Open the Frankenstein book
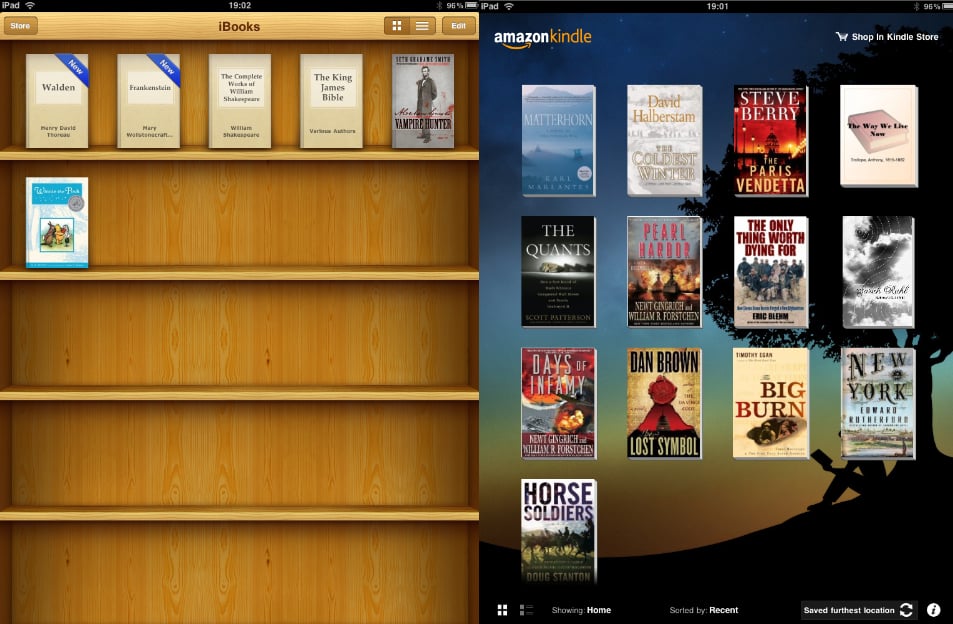 click(x=149, y=101)
